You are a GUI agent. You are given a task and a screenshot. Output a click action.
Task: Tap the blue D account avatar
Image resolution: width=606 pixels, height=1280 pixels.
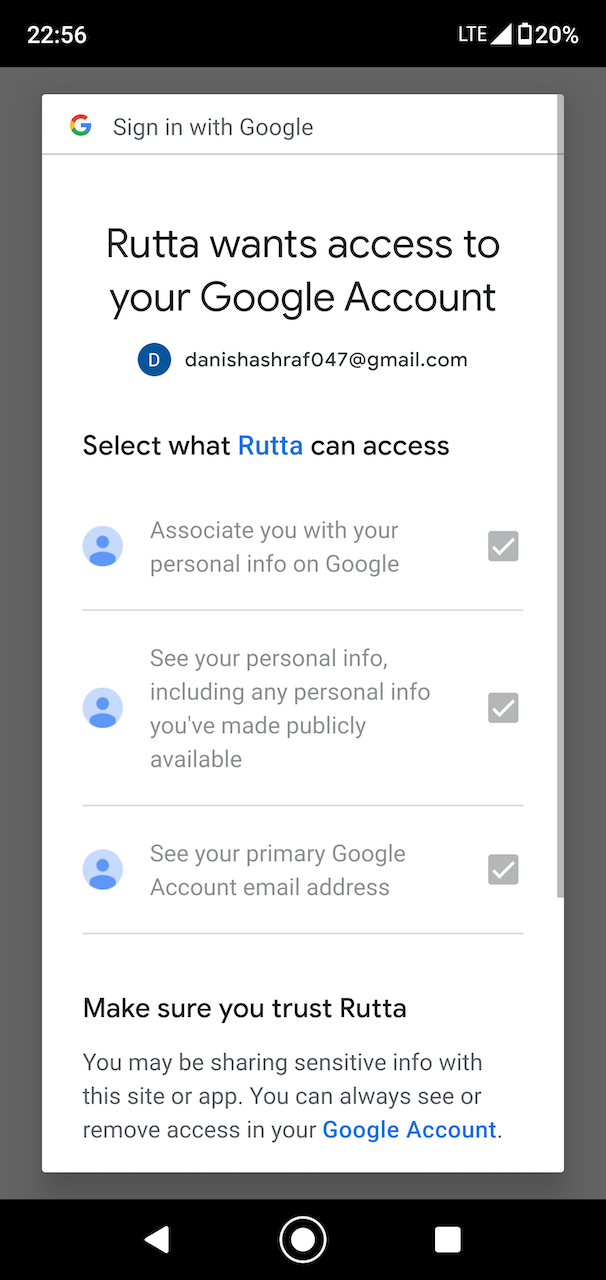(155, 360)
